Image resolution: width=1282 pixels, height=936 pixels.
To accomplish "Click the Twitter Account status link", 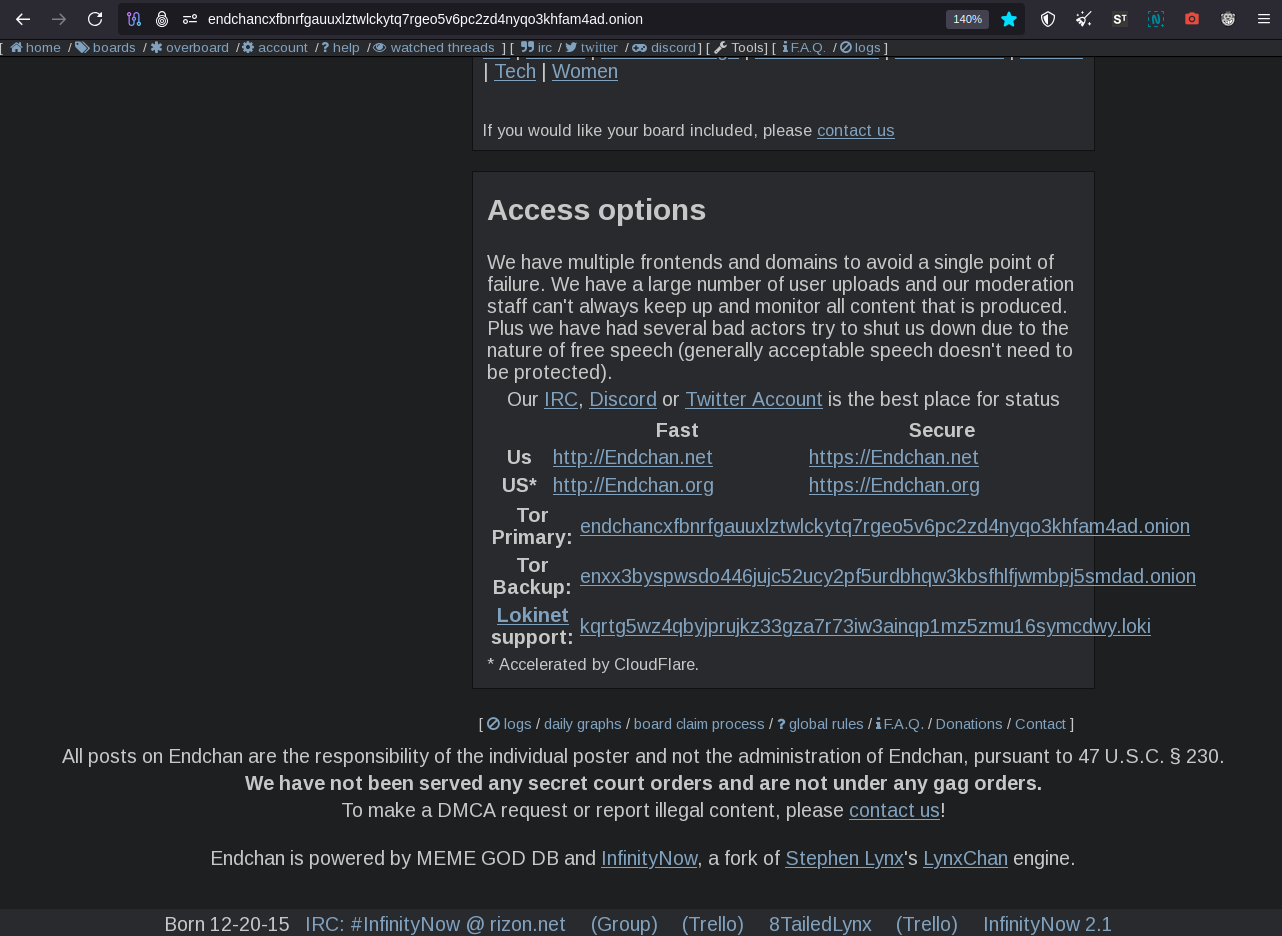I will coord(753,399).
